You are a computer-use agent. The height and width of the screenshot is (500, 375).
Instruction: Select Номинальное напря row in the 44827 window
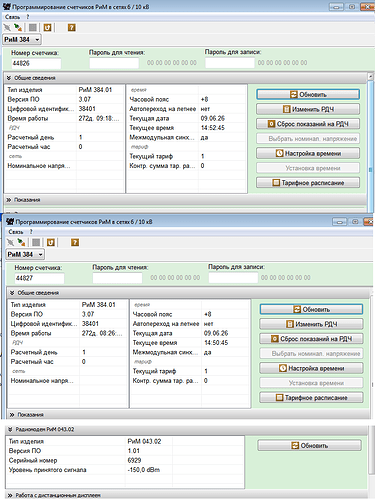click(x=69, y=381)
